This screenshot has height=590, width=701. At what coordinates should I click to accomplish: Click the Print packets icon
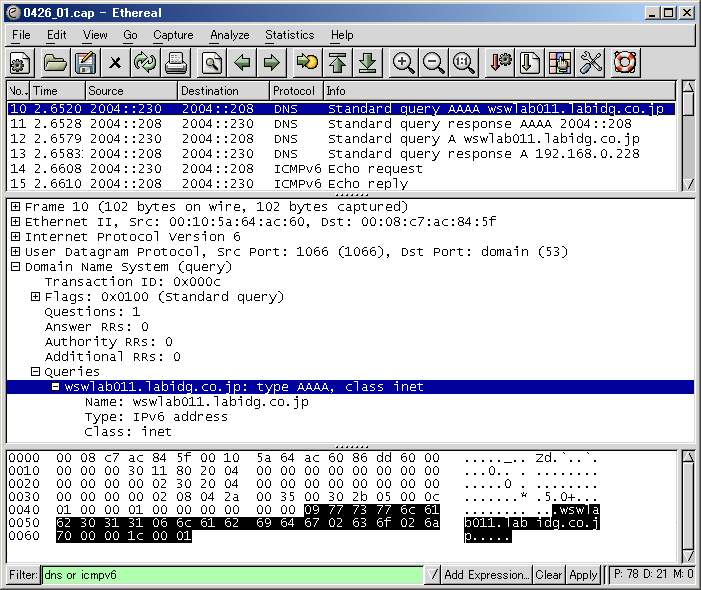pos(176,63)
